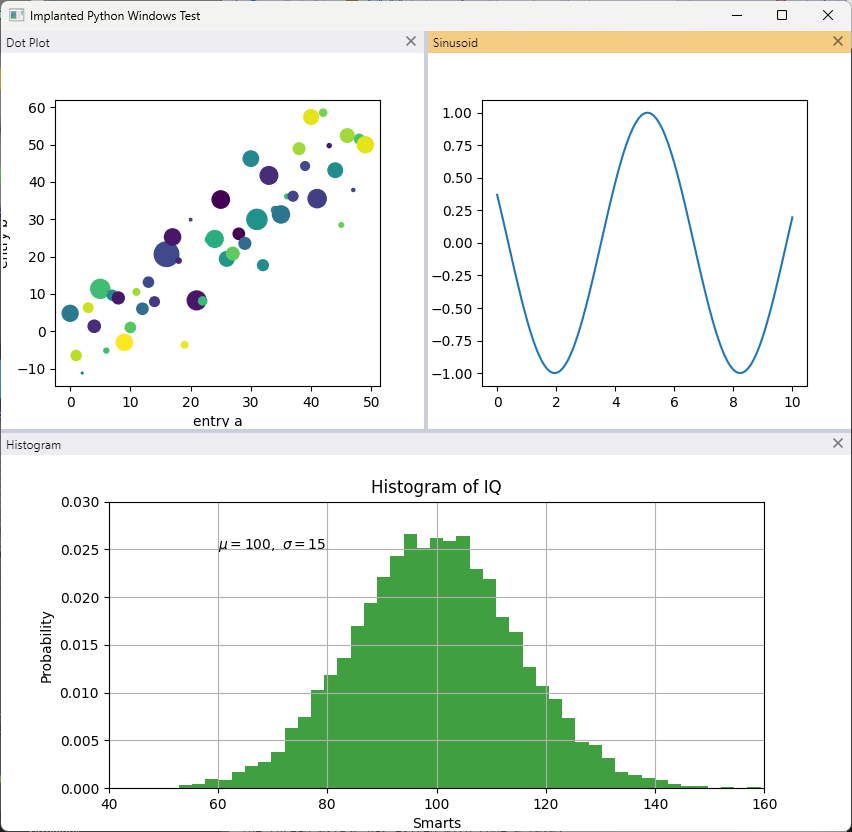Click the "Histogram of IQ" chart title
Image resolution: width=852 pixels, height=832 pixels.
(436, 486)
